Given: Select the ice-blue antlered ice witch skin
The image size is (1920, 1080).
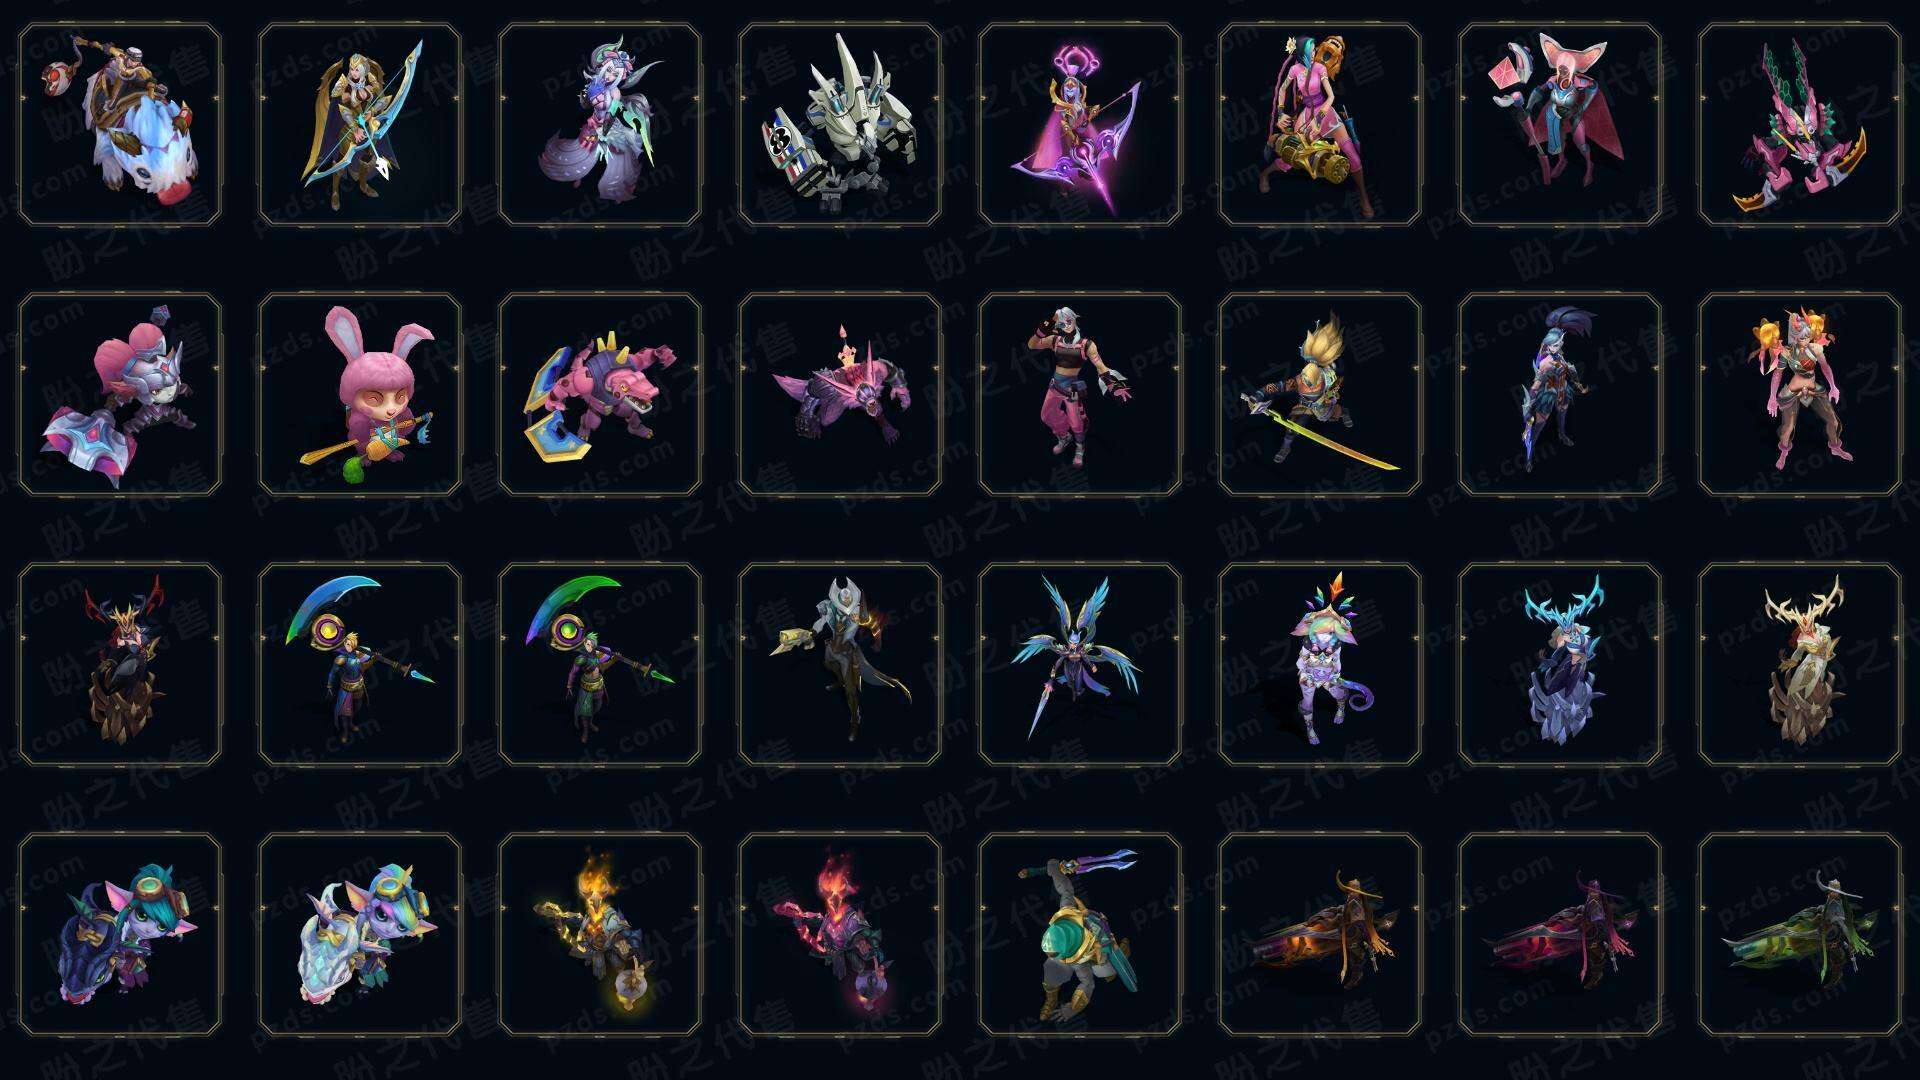Looking at the screenshot, I should click(x=1560, y=664).
